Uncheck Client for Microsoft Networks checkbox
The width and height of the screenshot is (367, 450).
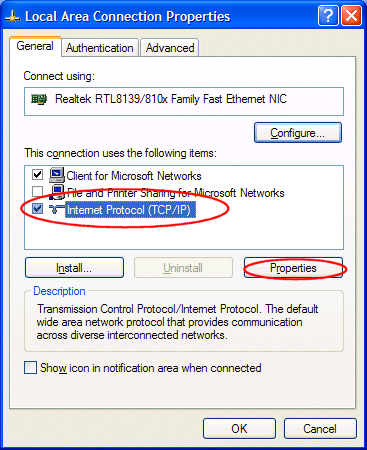[37, 174]
